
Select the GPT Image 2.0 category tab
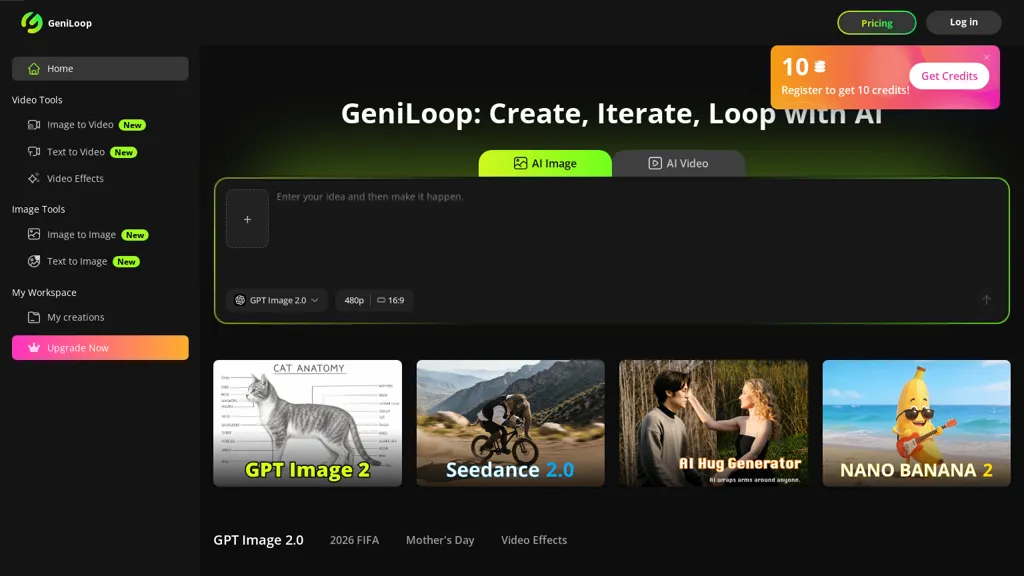tap(259, 540)
